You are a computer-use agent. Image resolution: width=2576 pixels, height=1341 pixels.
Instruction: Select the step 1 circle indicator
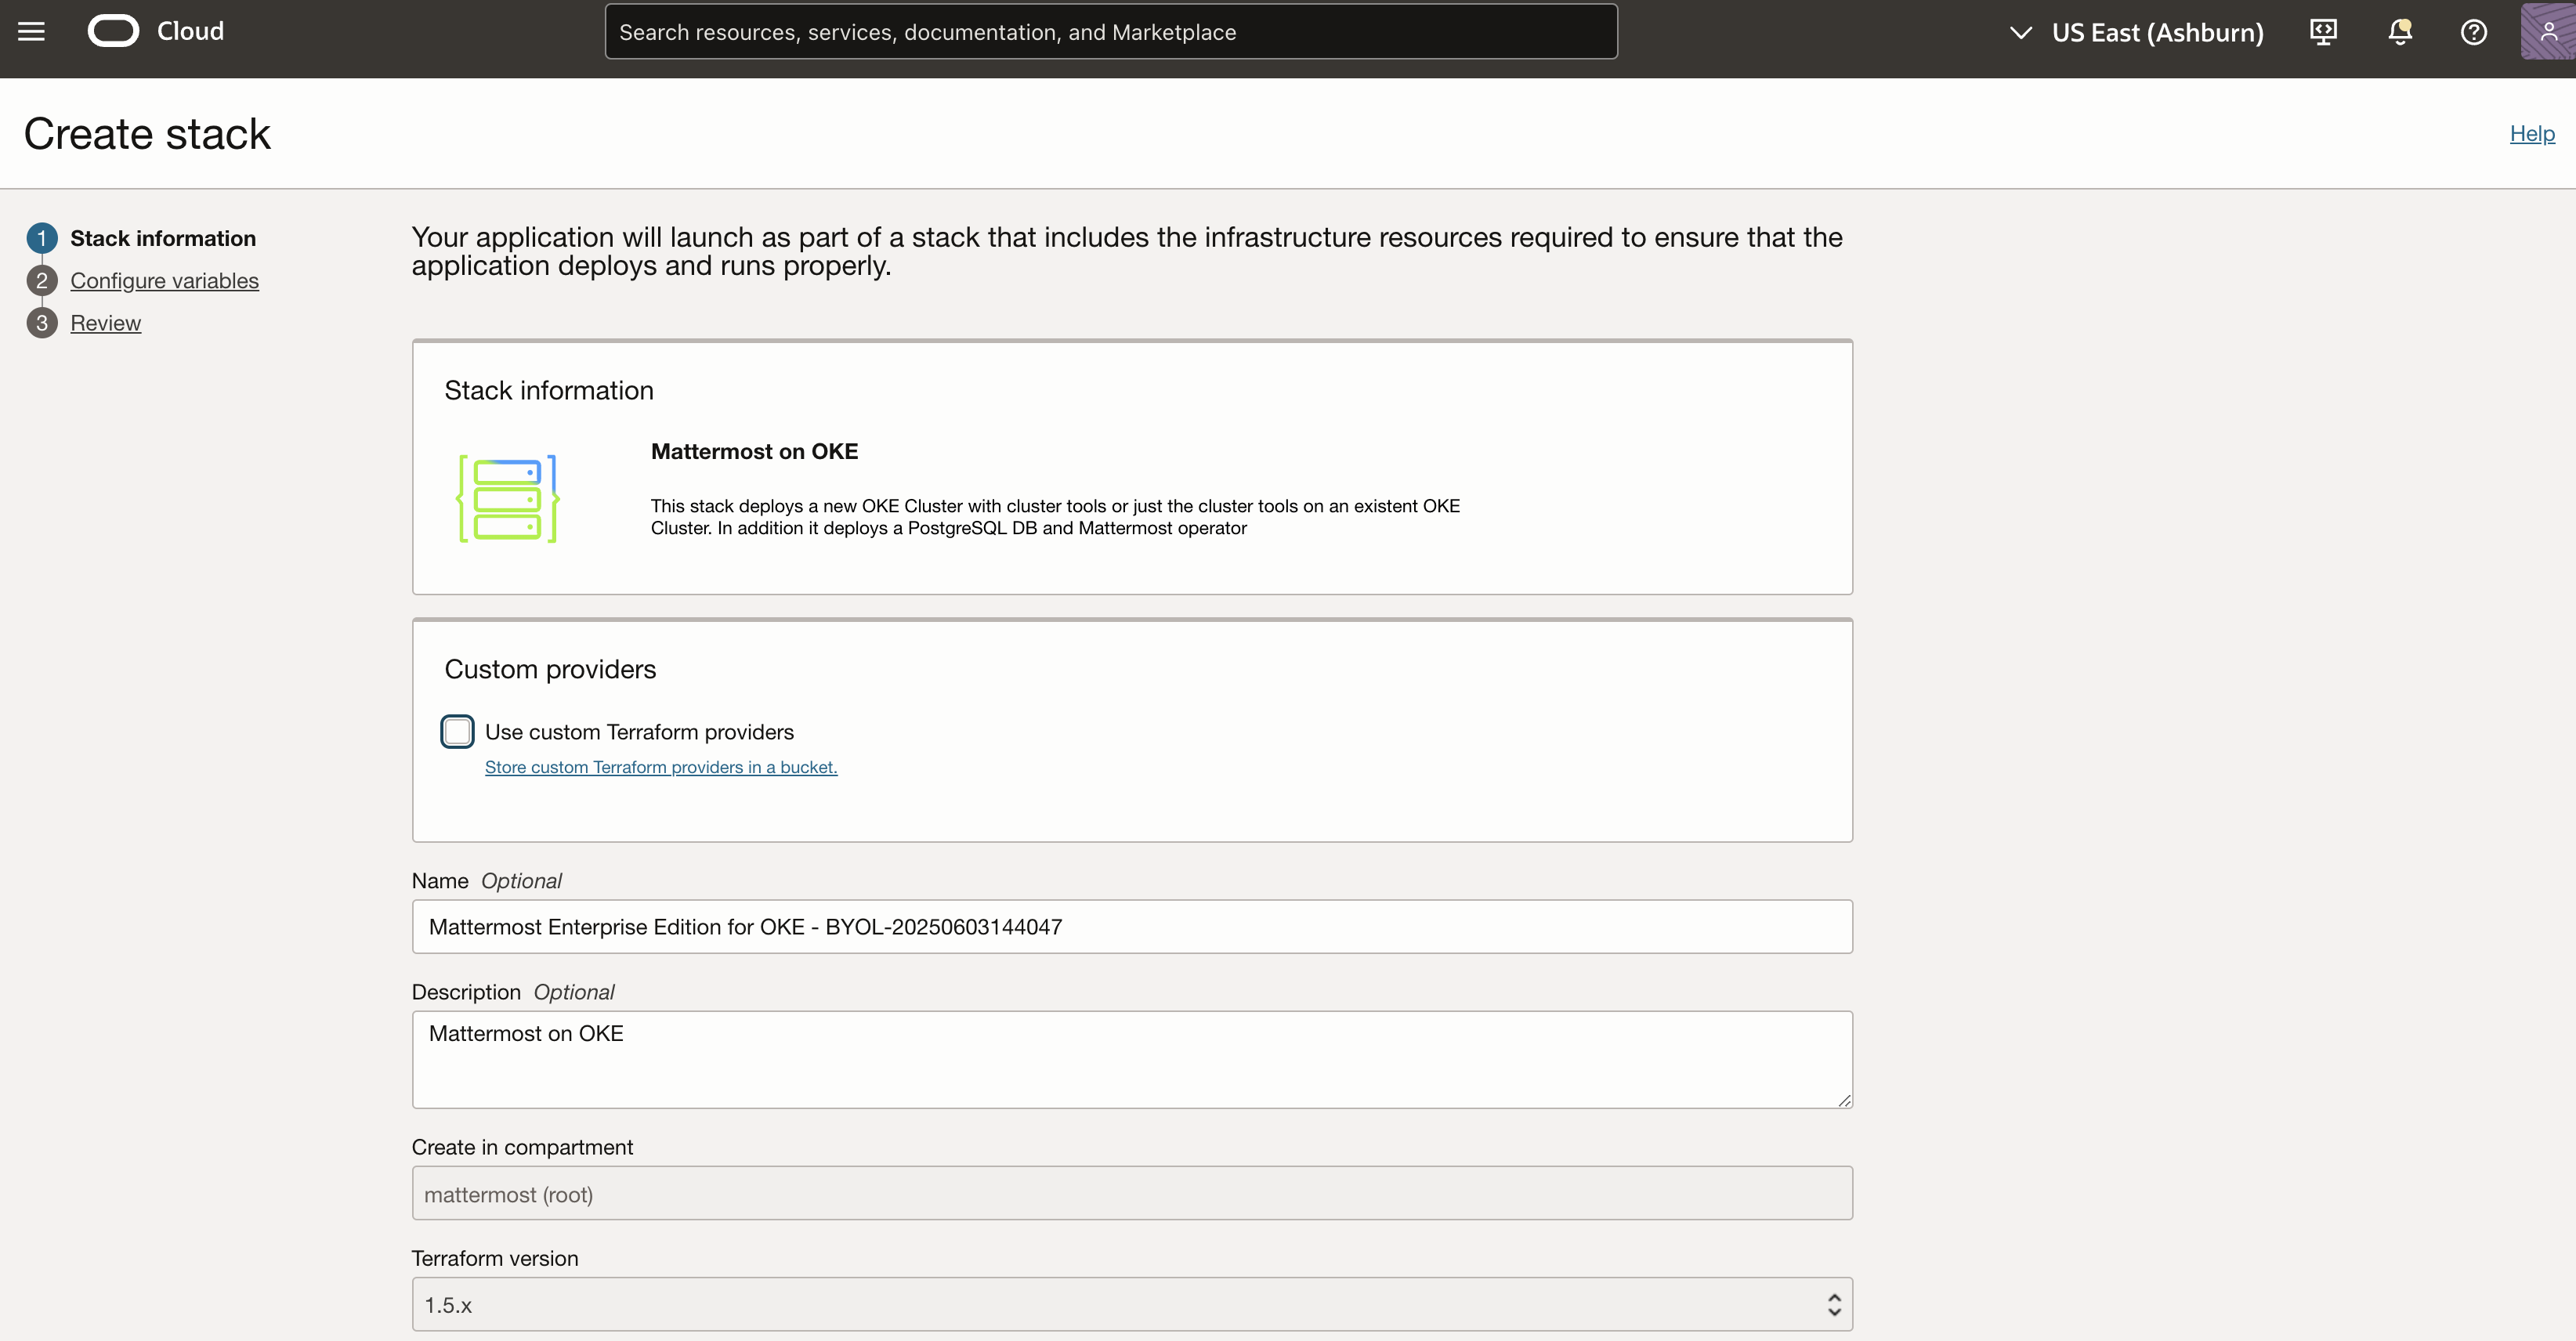pyautogui.click(x=41, y=238)
